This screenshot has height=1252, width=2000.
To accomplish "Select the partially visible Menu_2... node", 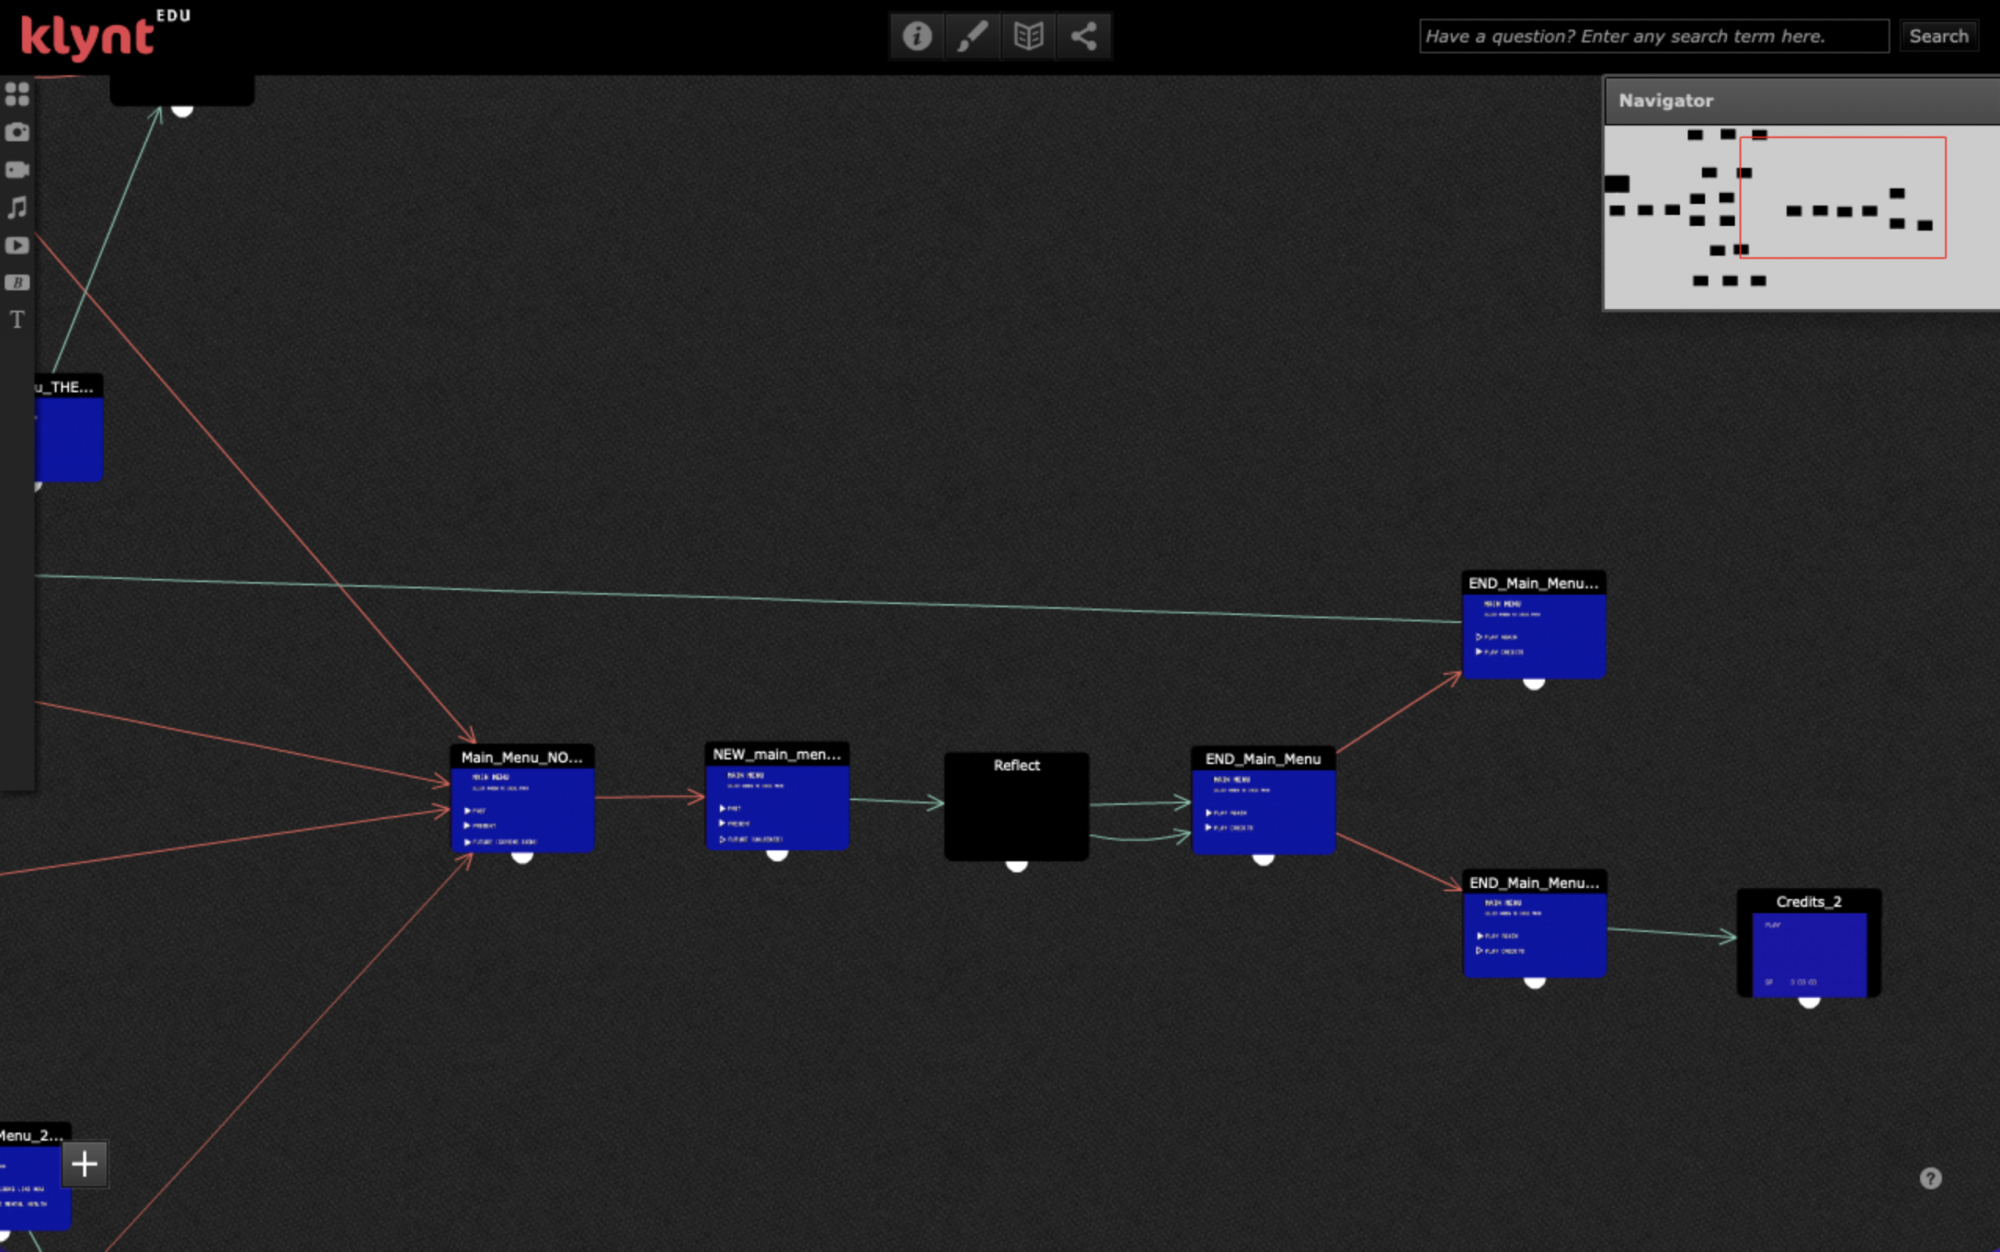I will [x=35, y=1176].
